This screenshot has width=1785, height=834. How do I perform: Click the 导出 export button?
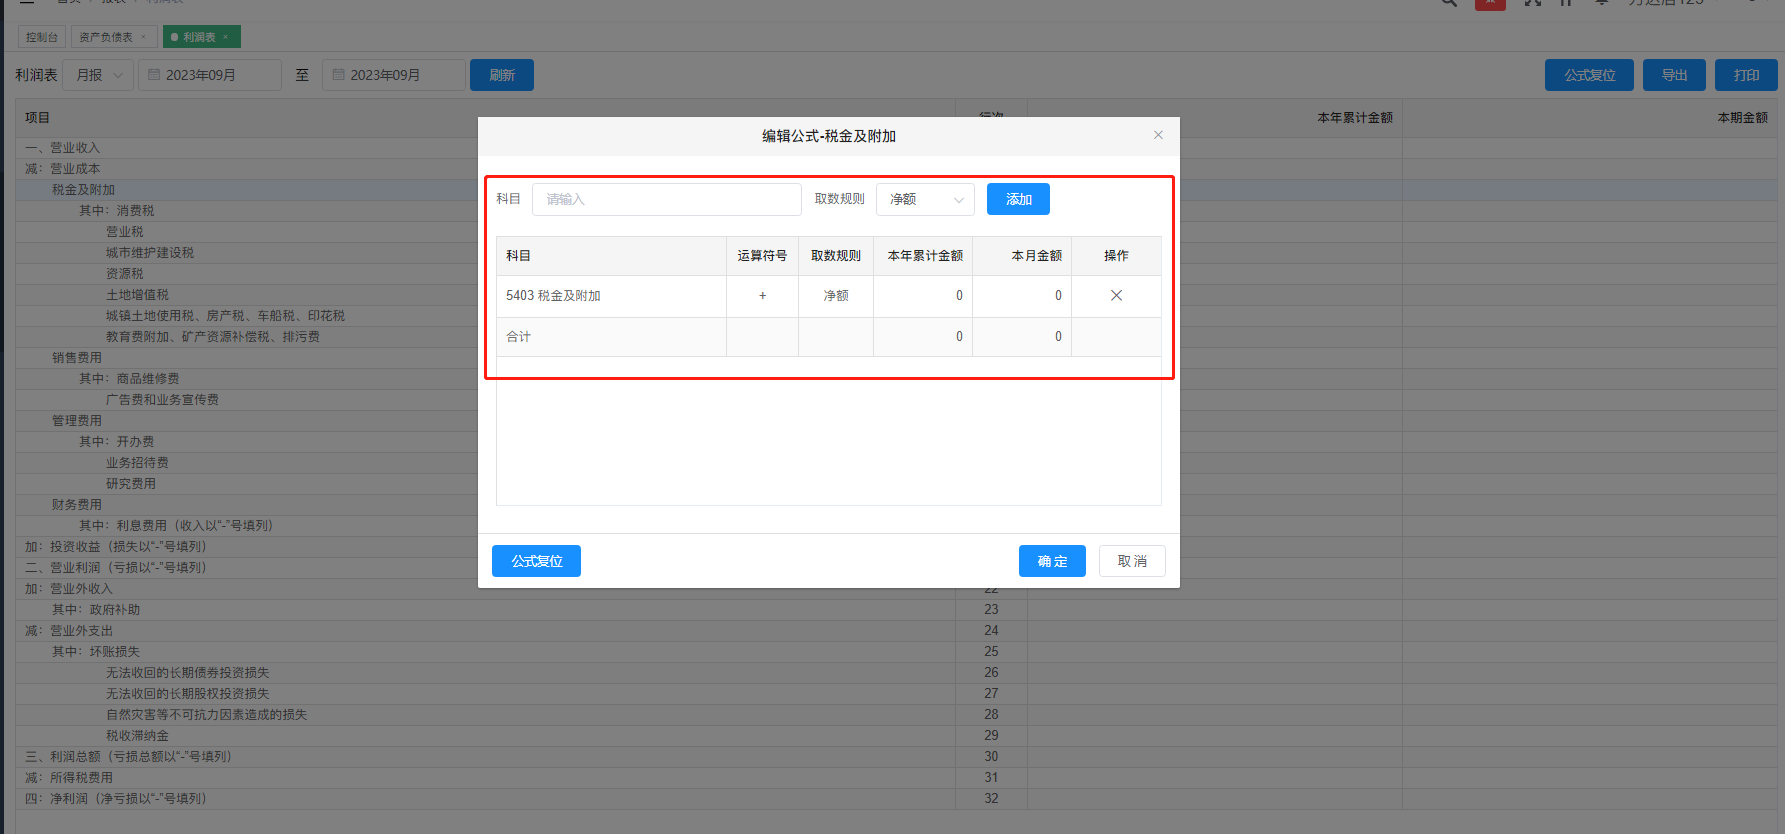tap(1674, 75)
